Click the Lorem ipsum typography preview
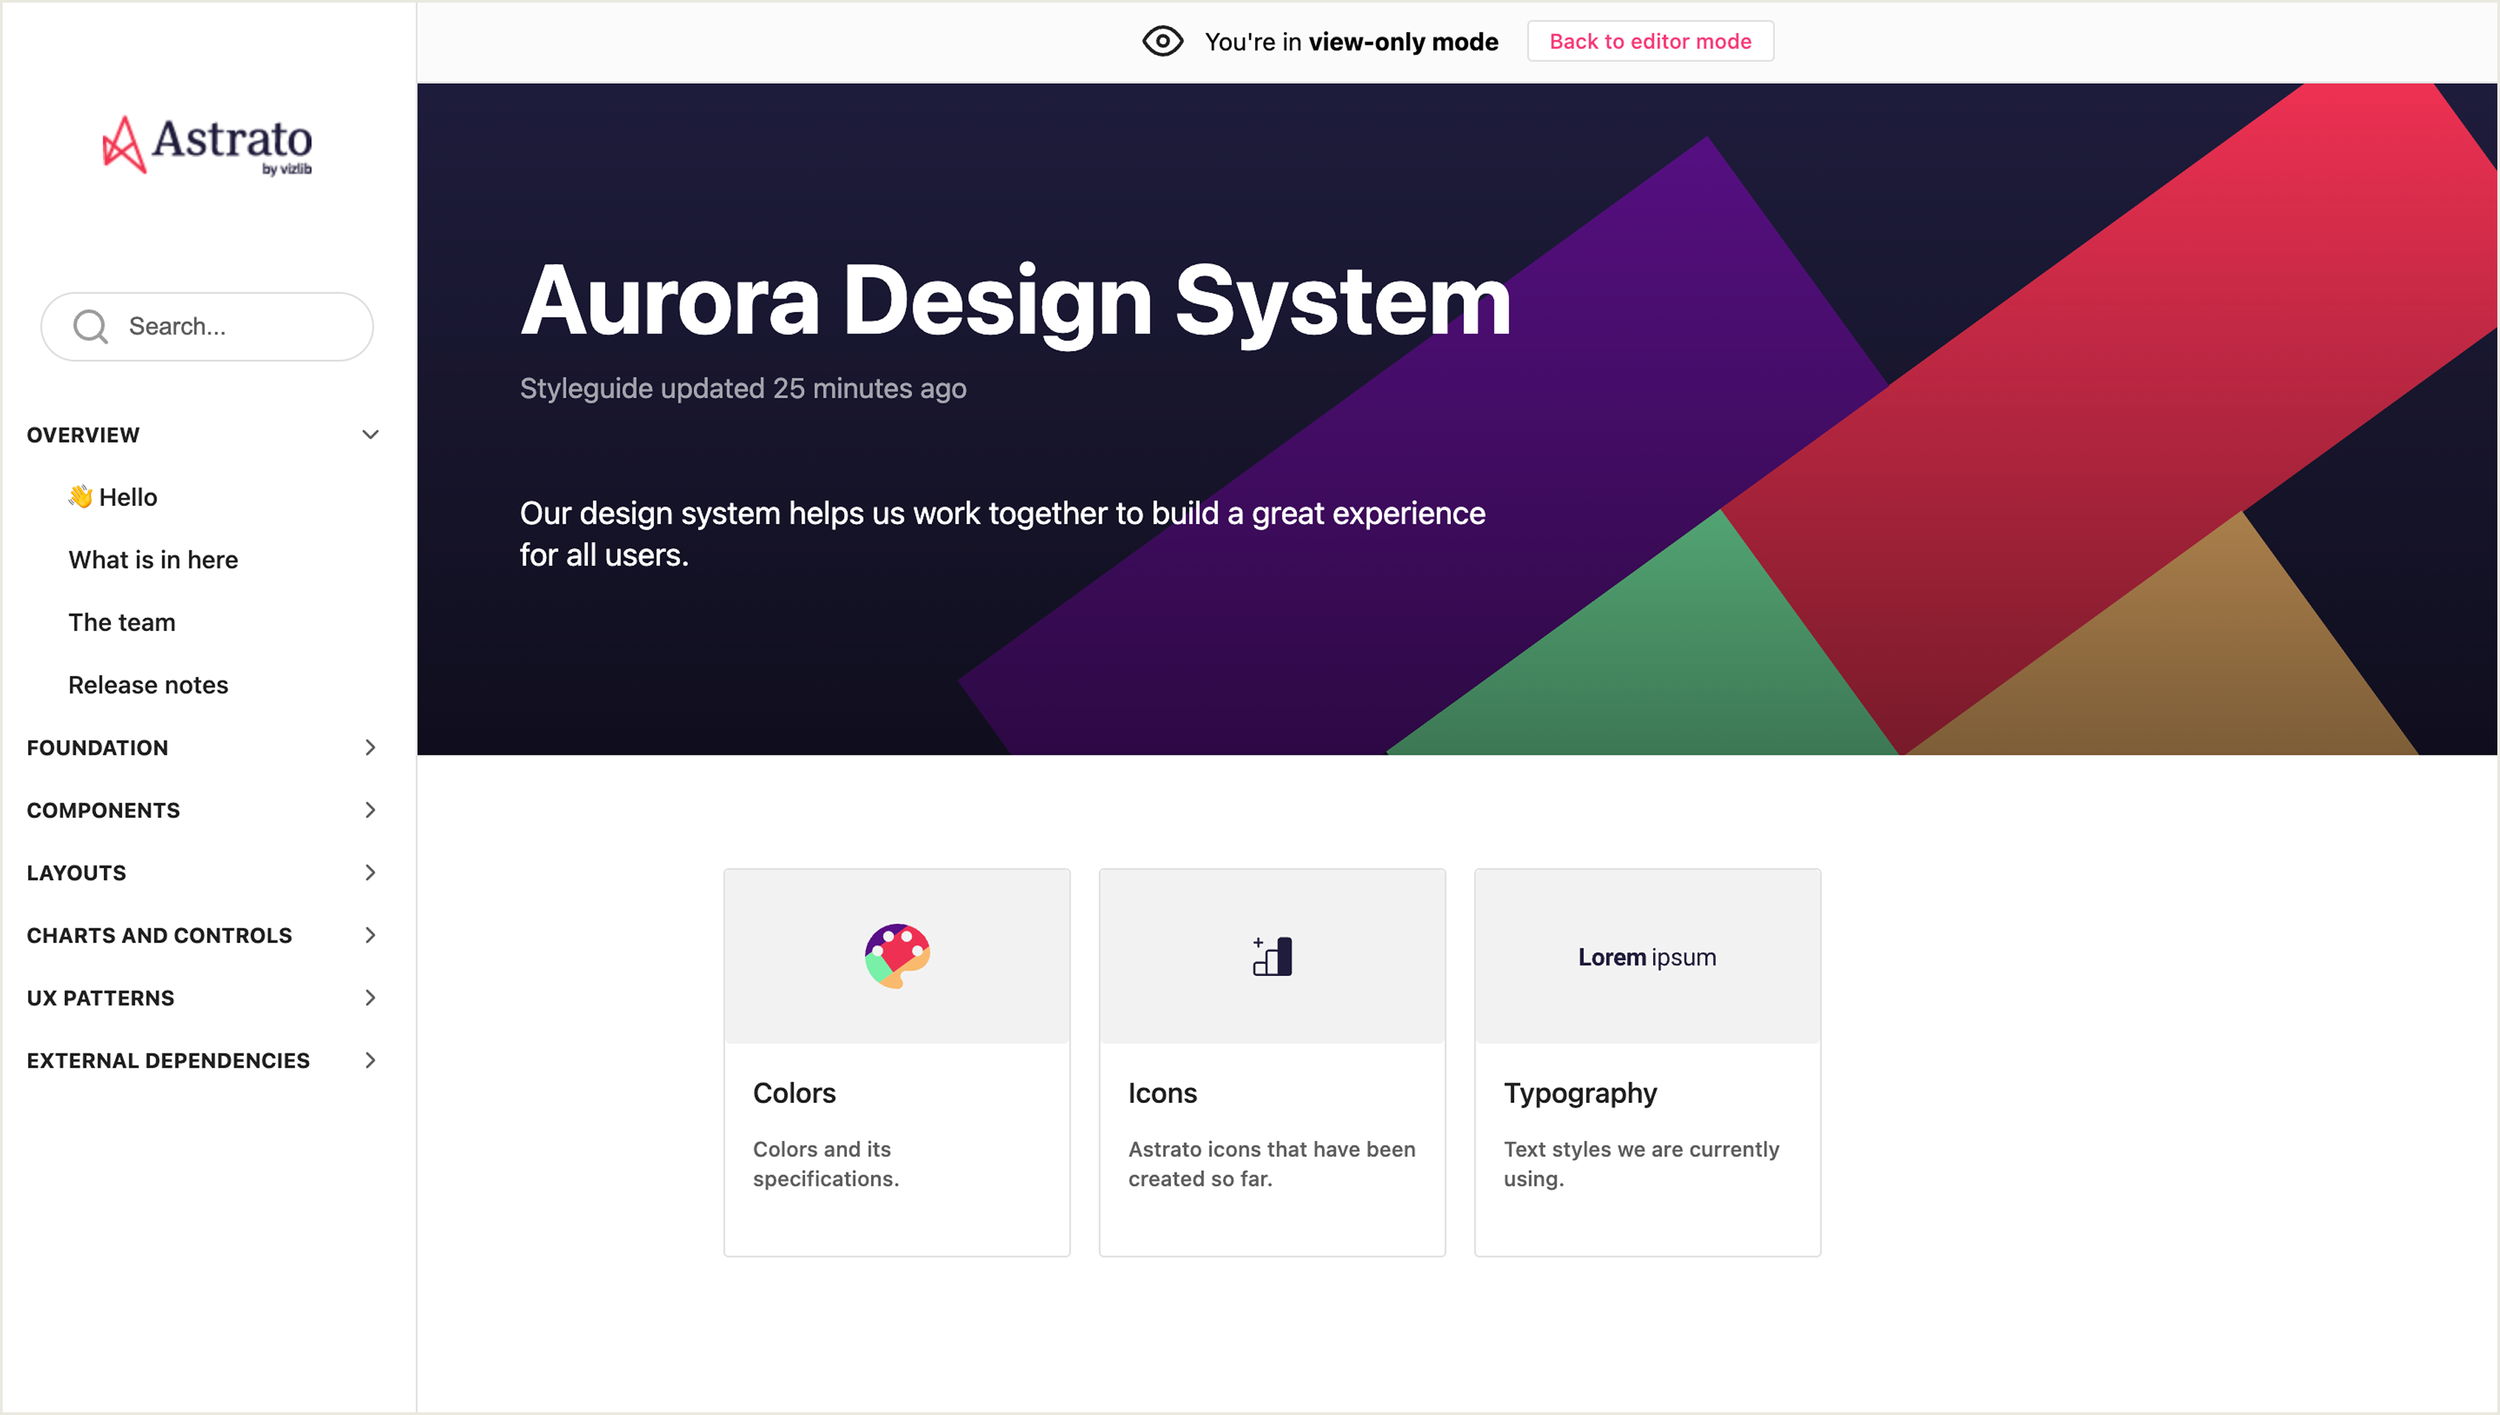This screenshot has height=1415, width=2500. pos(1647,957)
